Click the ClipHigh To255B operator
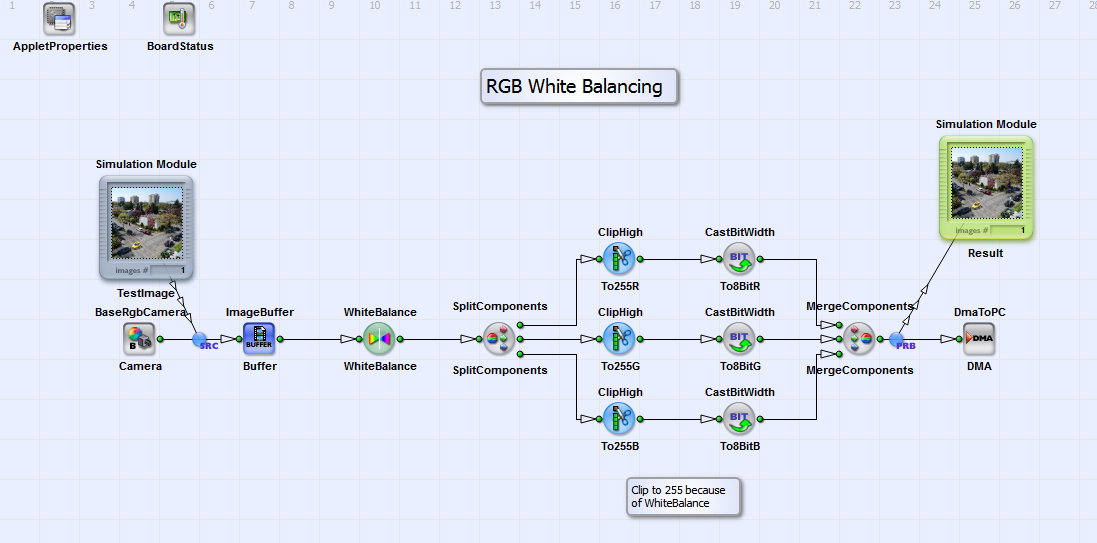 click(x=620, y=416)
